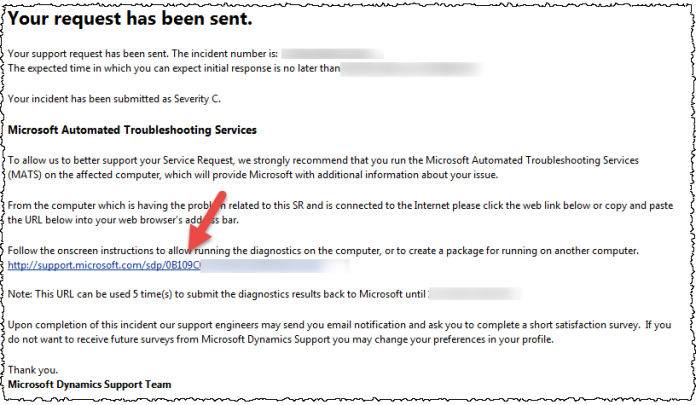The width and height of the screenshot is (696, 405).
Task: Click the blurred URL expiration date
Action: click(x=475, y=294)
